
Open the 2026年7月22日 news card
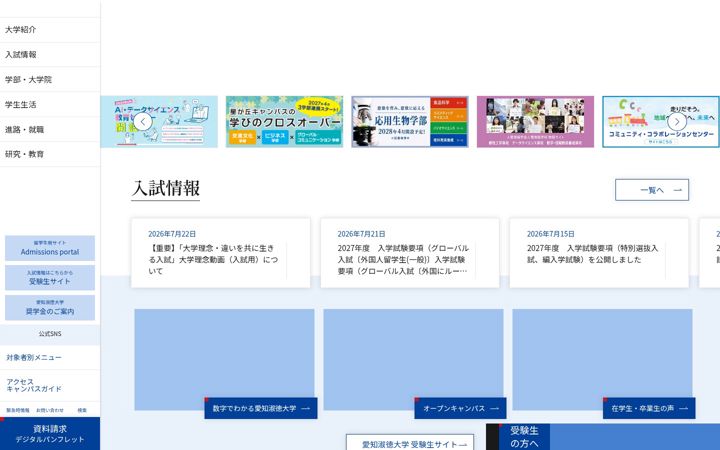tap(220, 253)
